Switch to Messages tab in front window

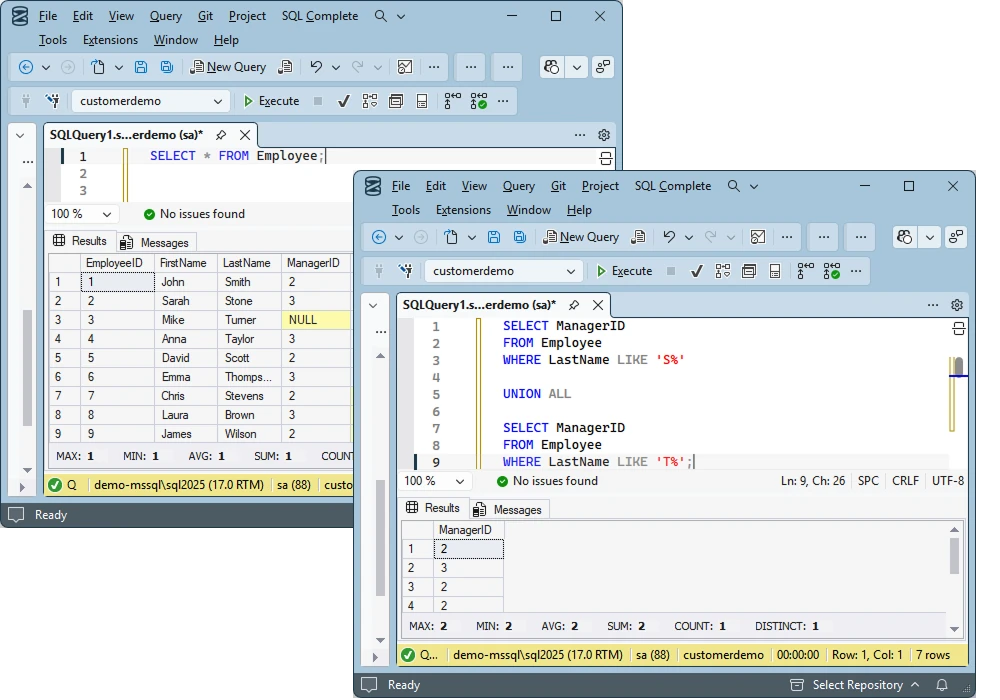click(510, 509)
